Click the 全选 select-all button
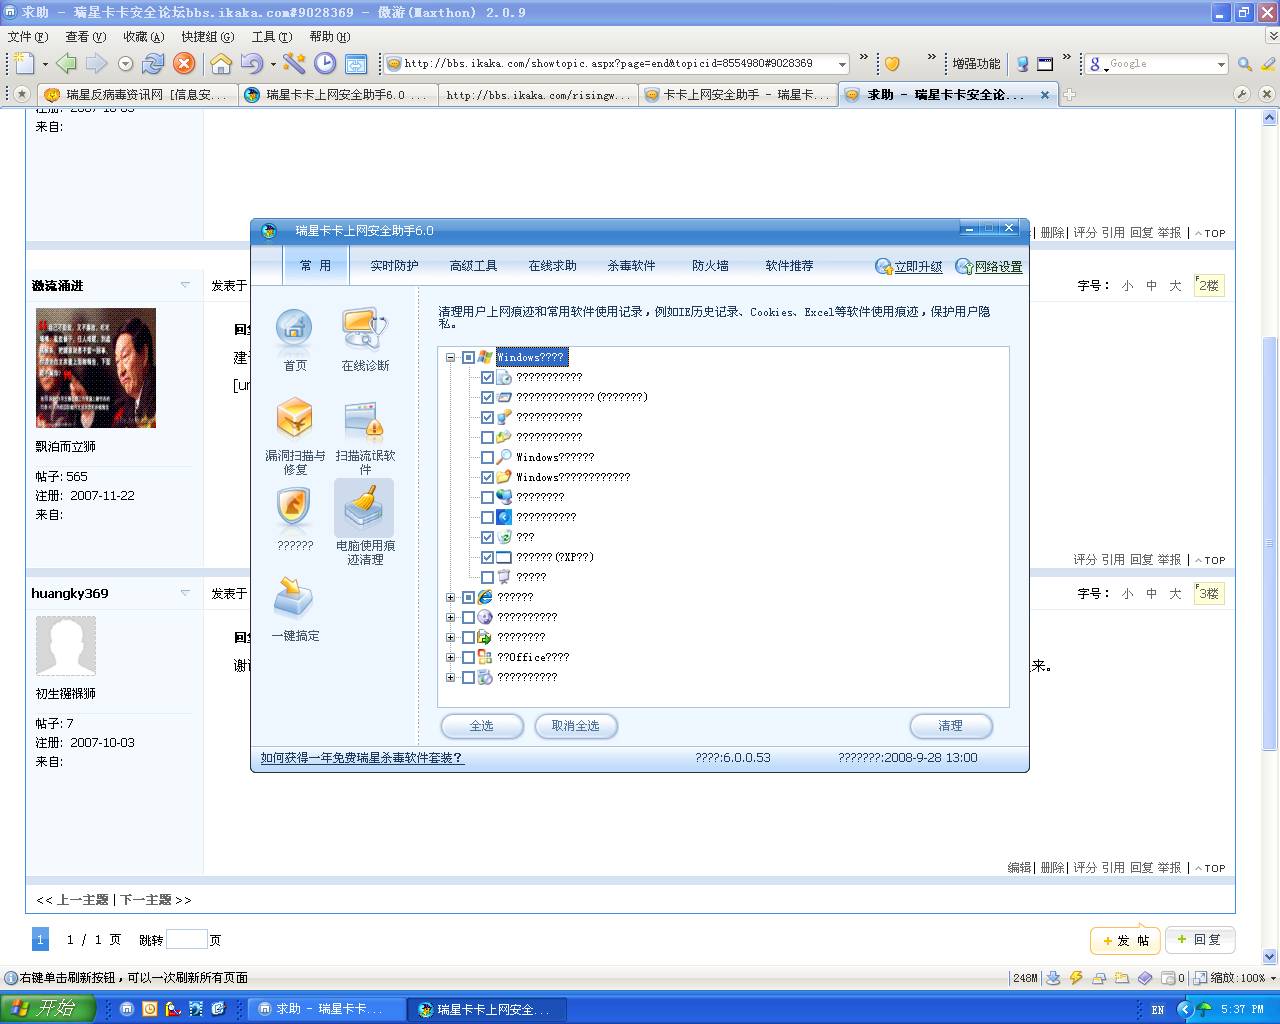 482,726
